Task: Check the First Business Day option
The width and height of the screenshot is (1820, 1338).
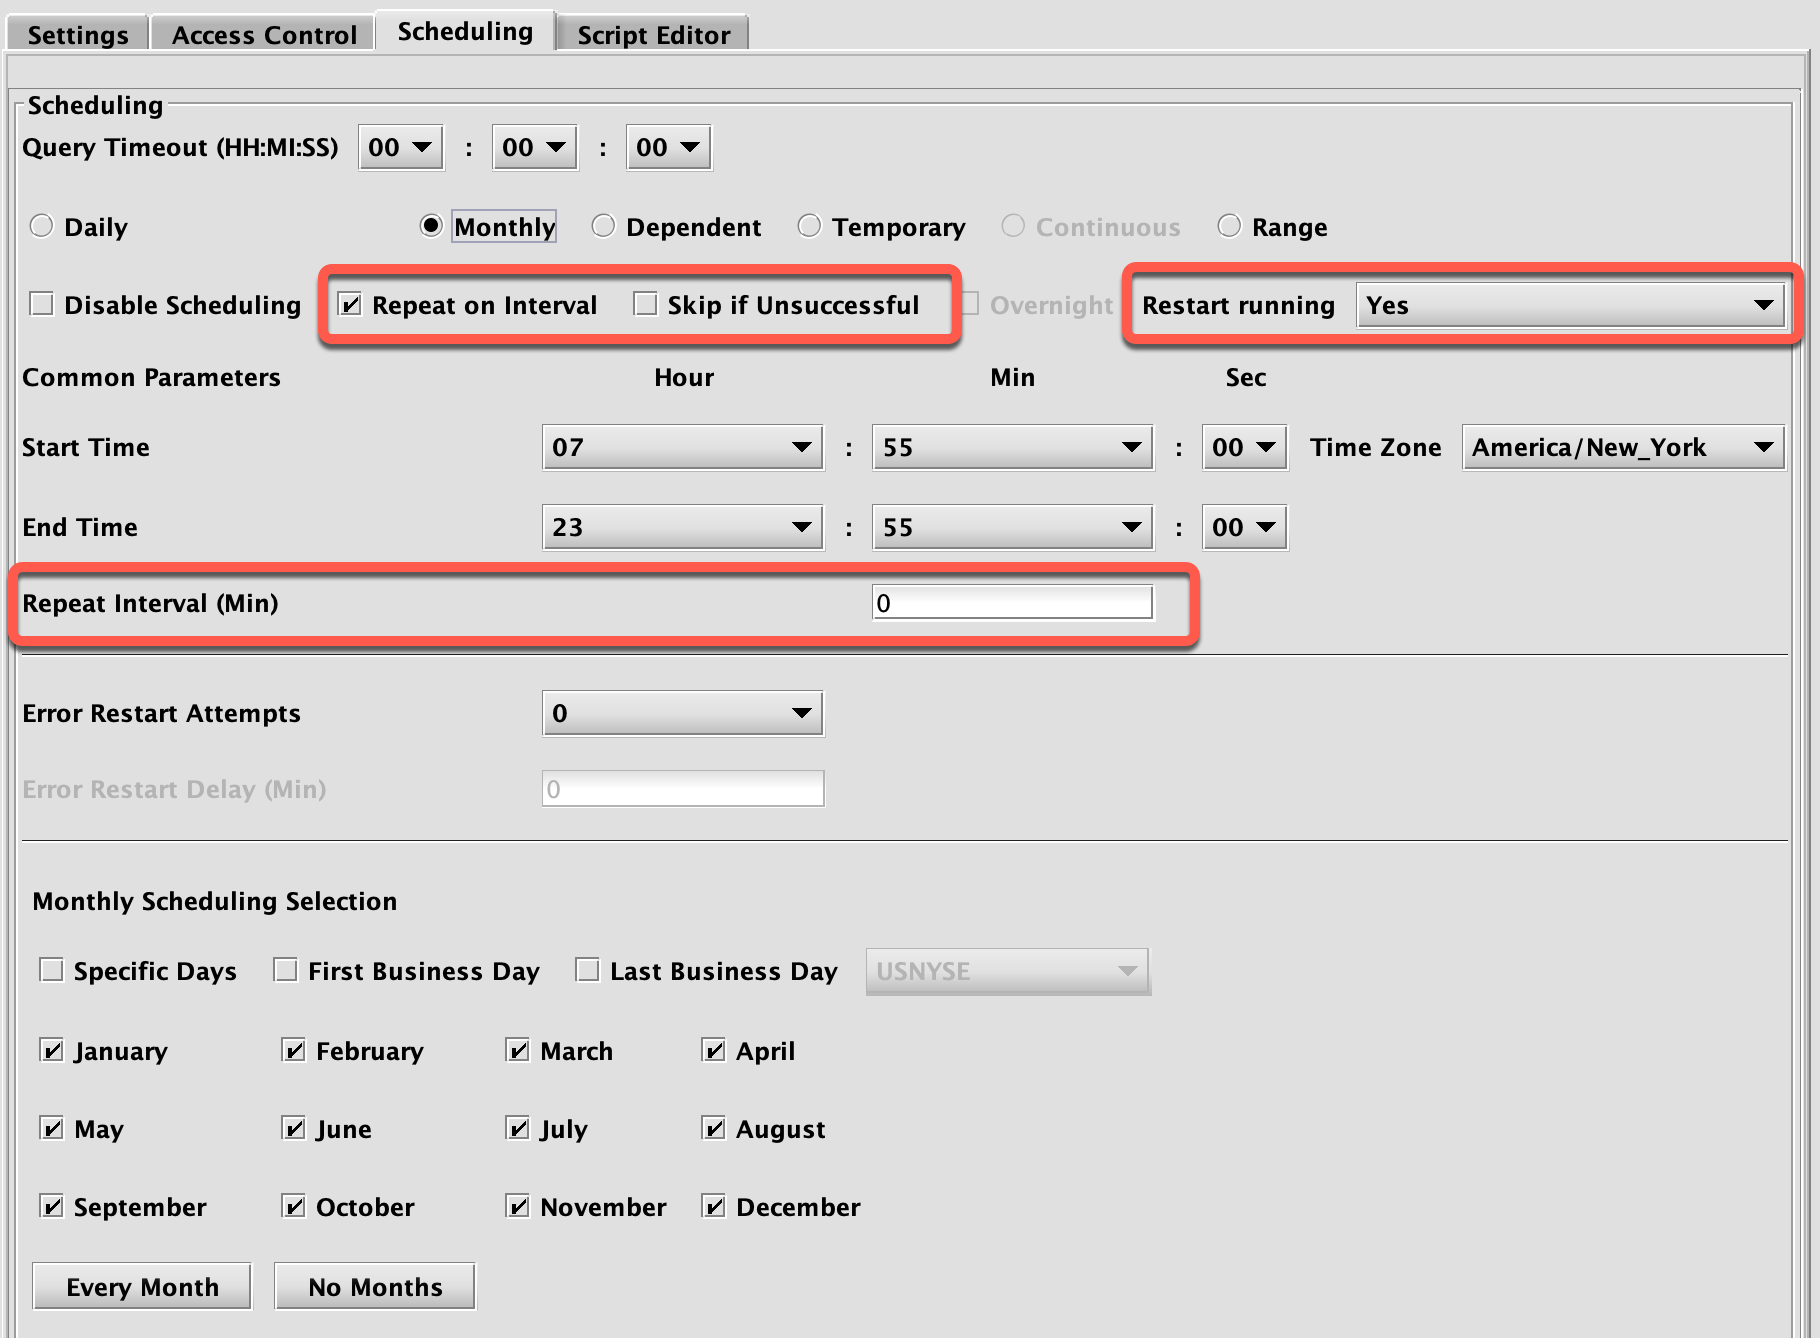Action: (286, 970)
